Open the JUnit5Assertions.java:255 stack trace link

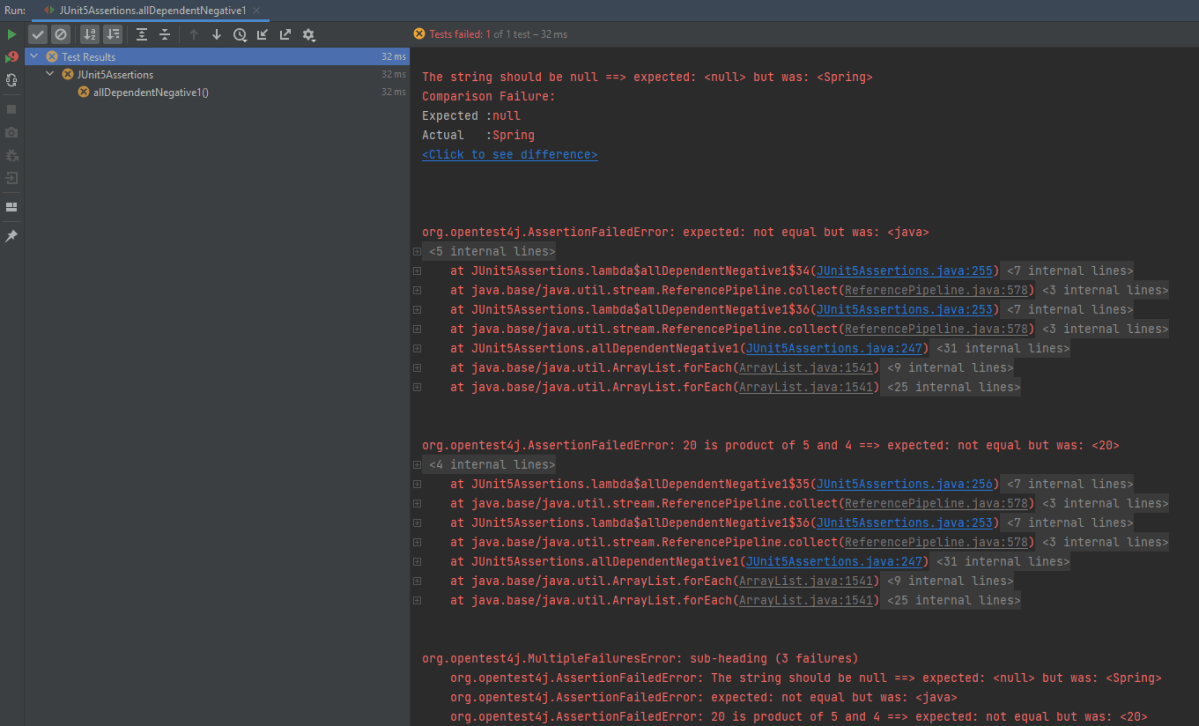click(x=906, y=271)
